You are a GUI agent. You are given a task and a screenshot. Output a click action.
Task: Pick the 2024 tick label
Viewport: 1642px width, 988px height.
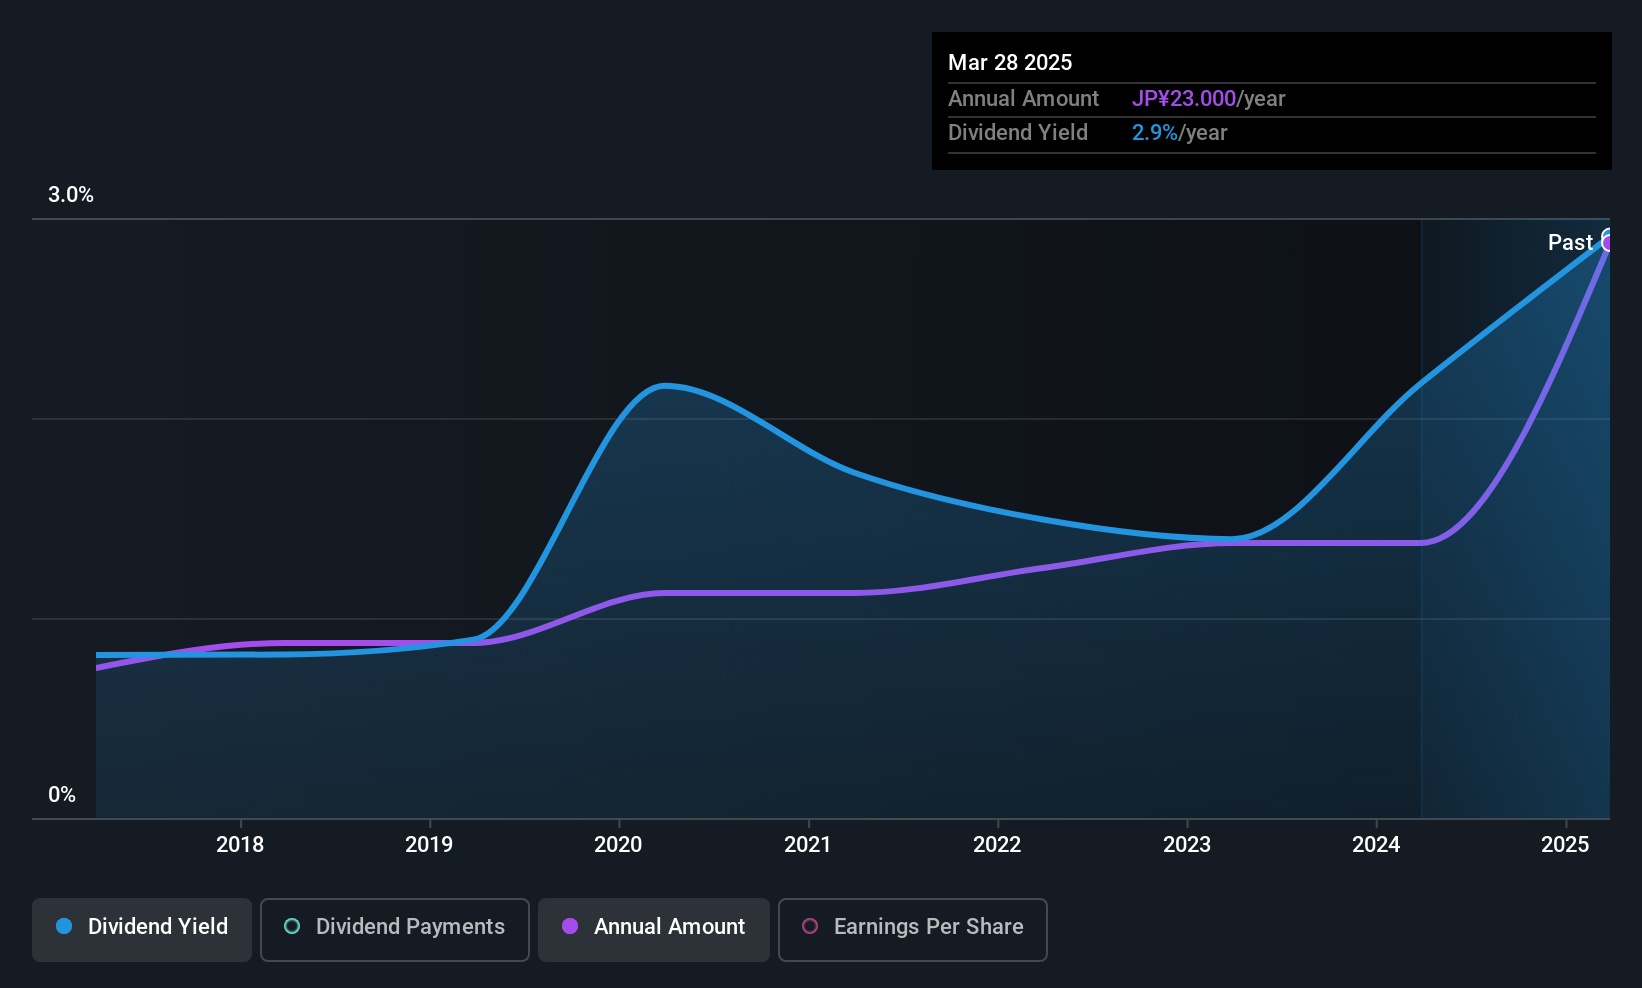[1376, 845]
